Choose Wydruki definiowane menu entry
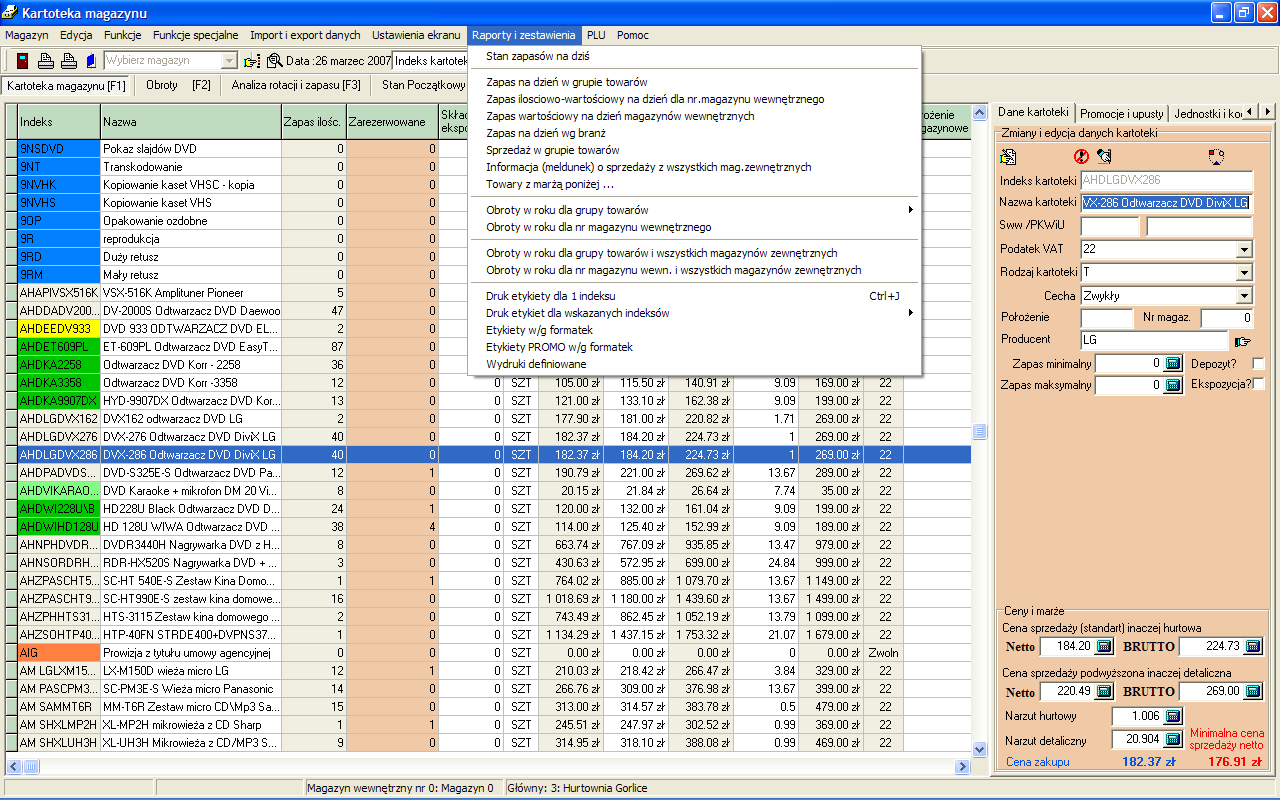The height and width of the screenshot is (800, 1280). 695,364
